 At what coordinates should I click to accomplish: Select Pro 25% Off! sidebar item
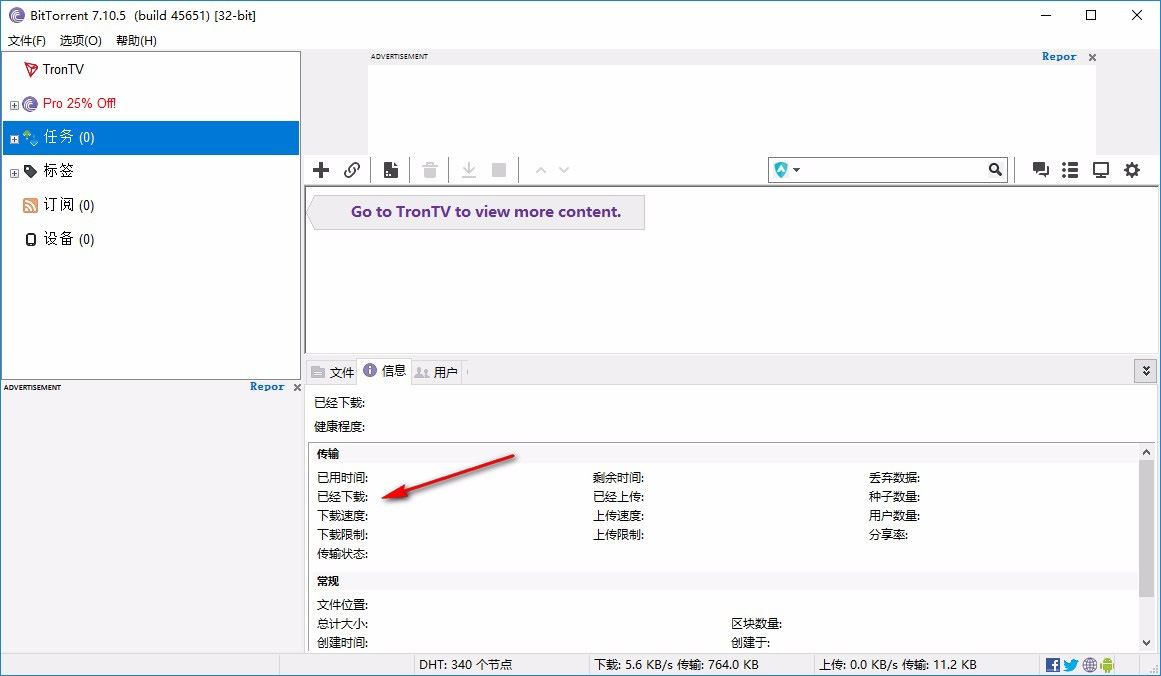[x=79, y=103]
